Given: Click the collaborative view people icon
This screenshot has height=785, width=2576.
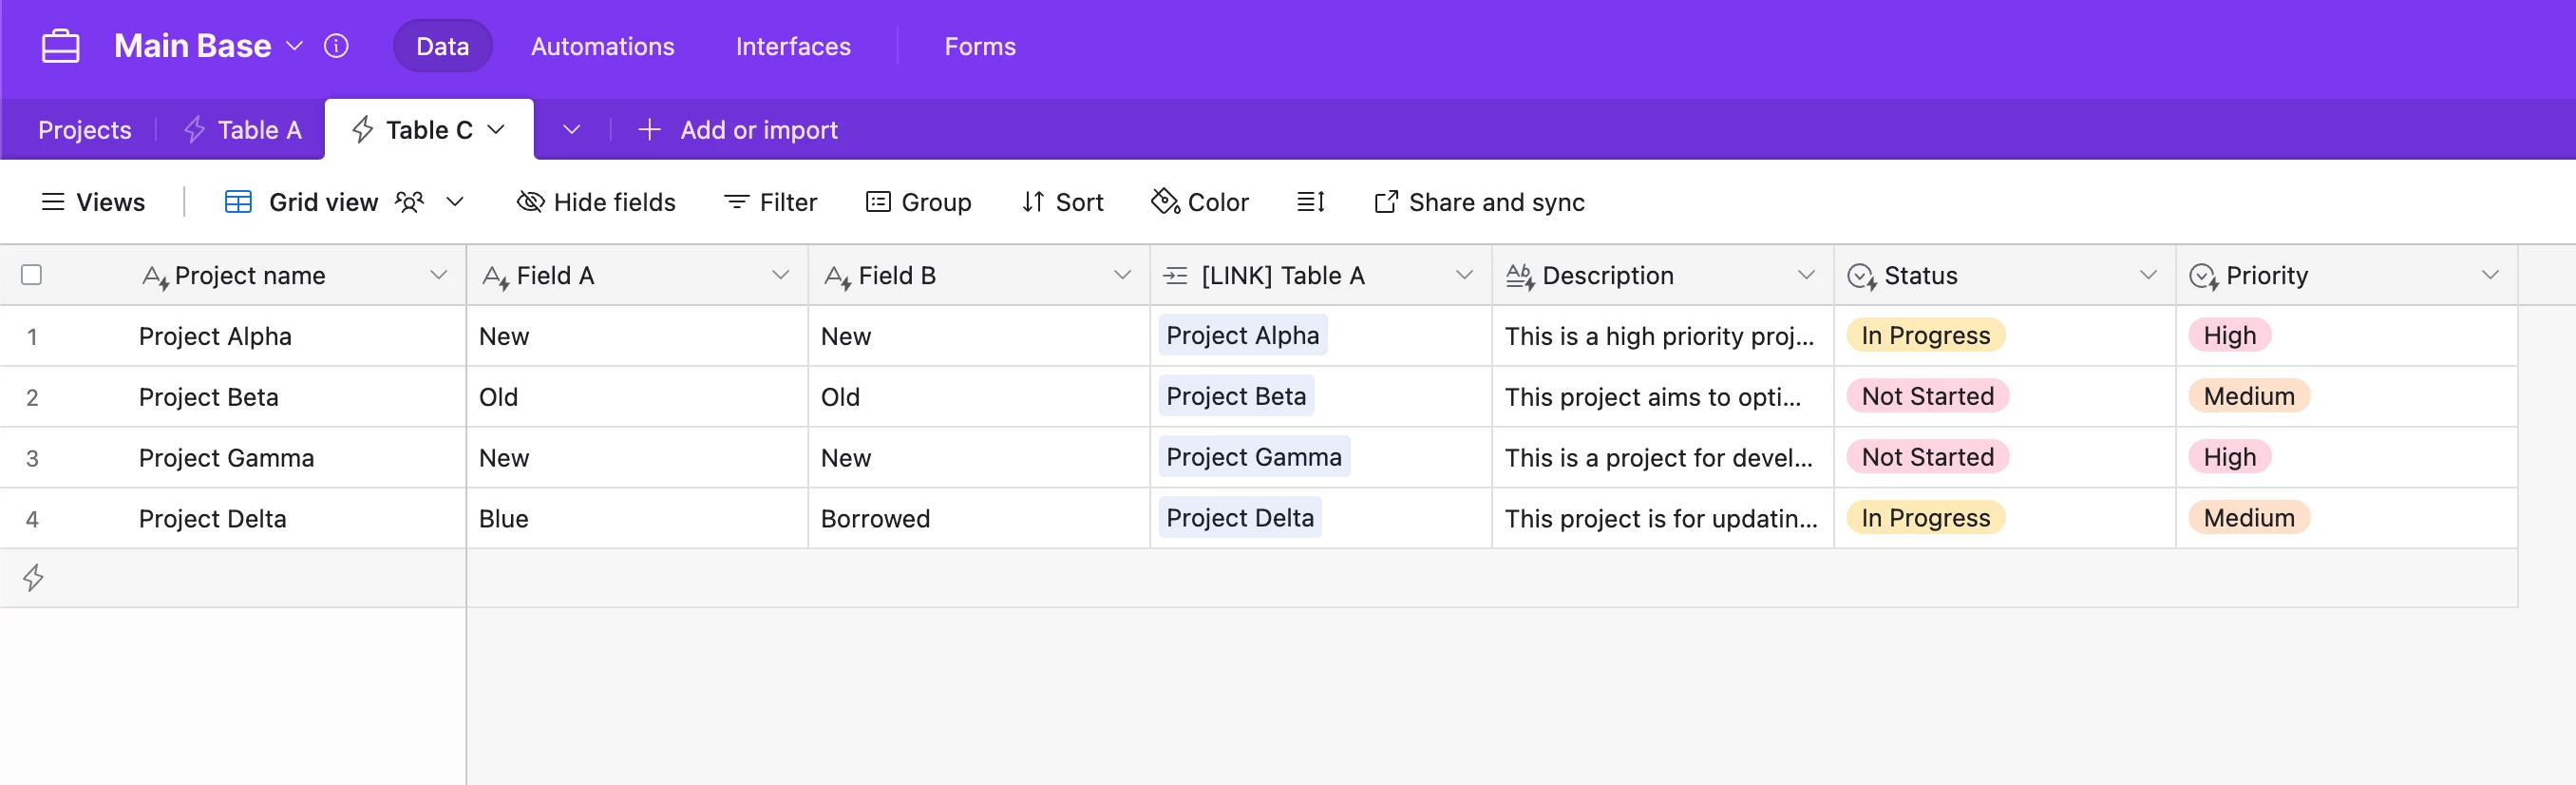Looking at the screenshot, I should tap(410, 202).
